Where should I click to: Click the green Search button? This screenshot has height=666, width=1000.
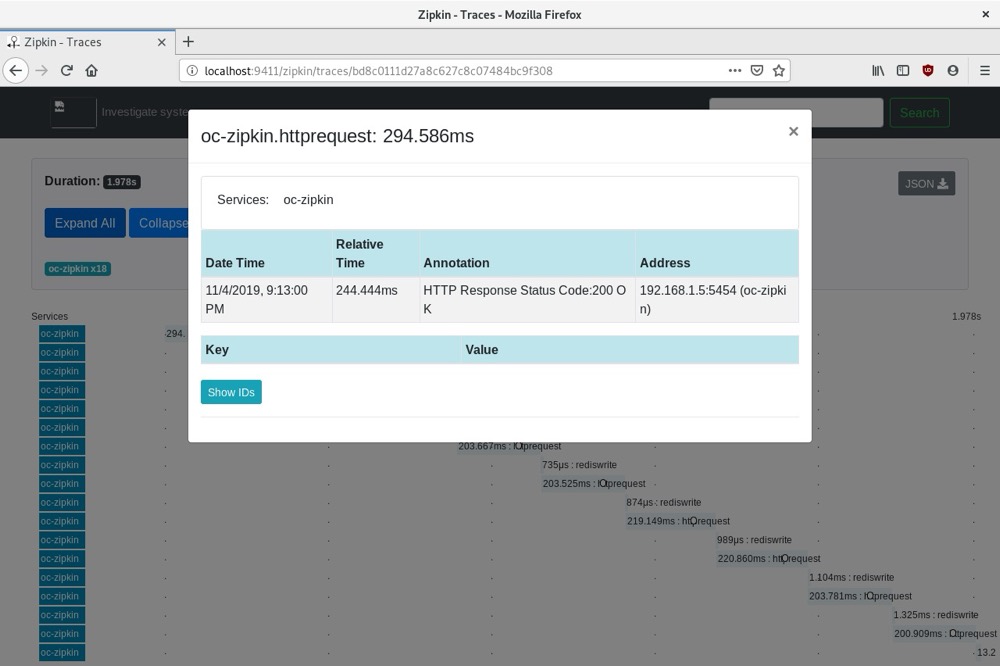click(x=920, y=113)
